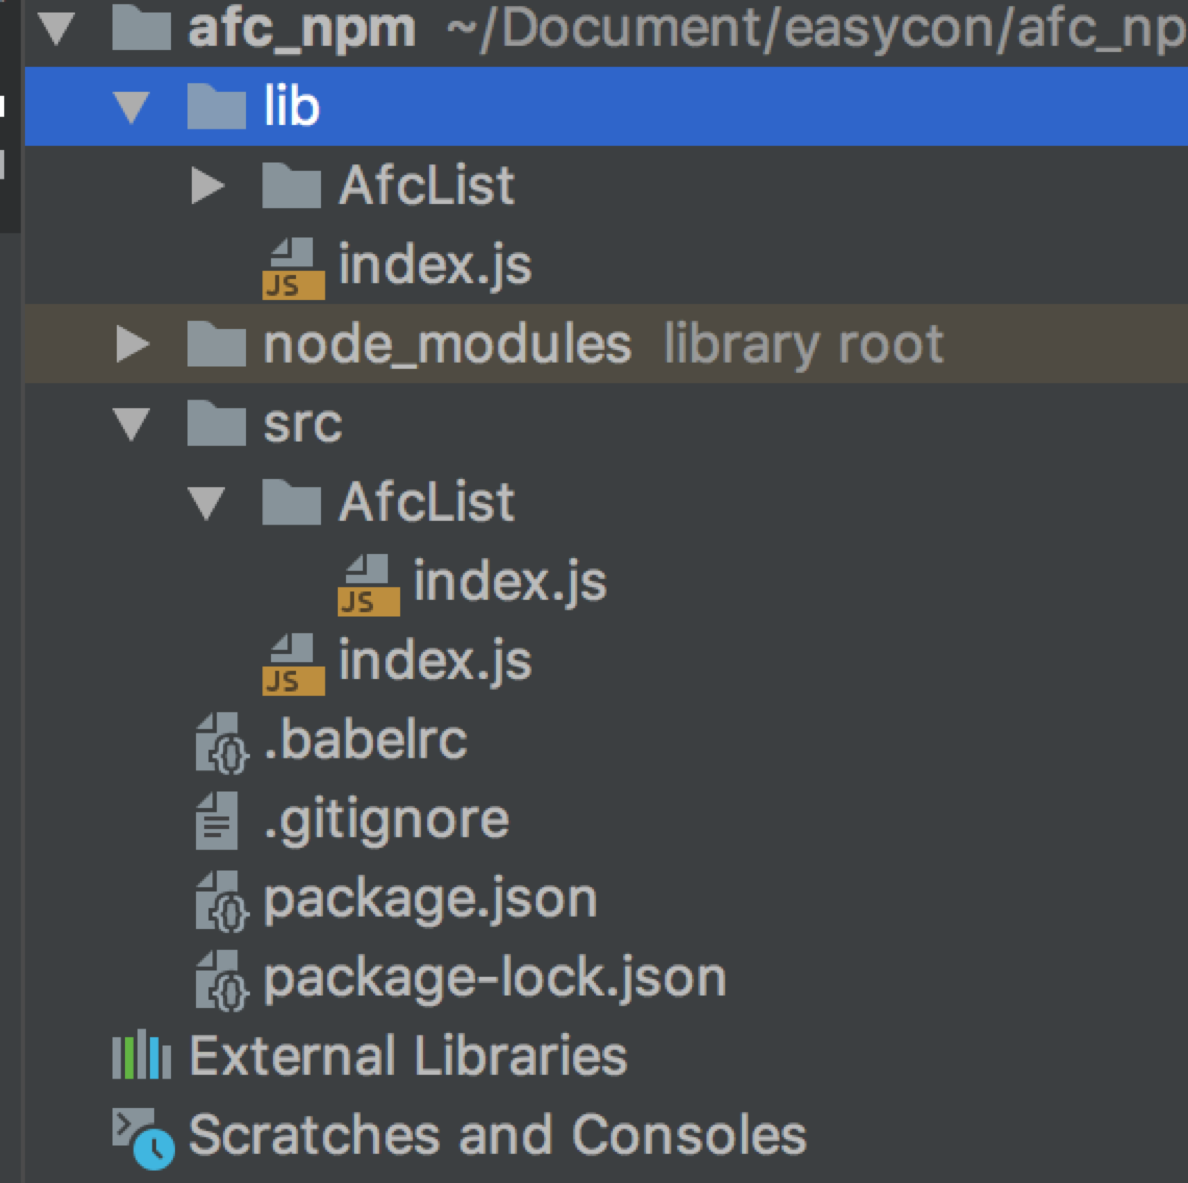1188x1183 pixels.
Task: Click the External Libraries bars icon
Action: [x=141, y=1056]
